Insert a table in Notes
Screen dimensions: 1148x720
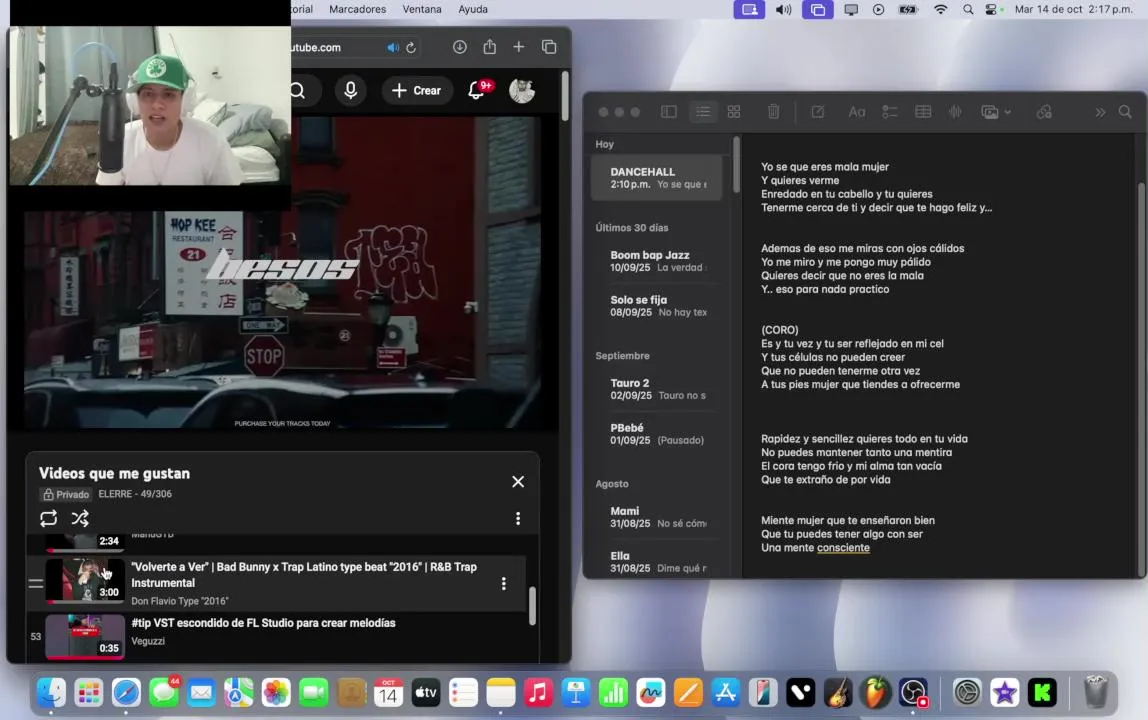pos(923,112)
